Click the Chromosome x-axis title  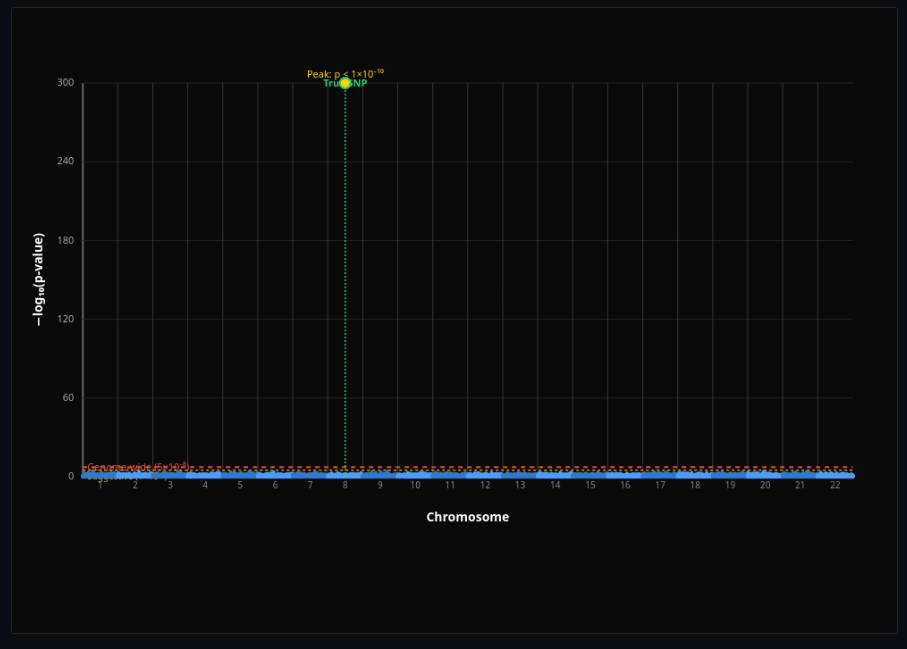click(467, 517)
